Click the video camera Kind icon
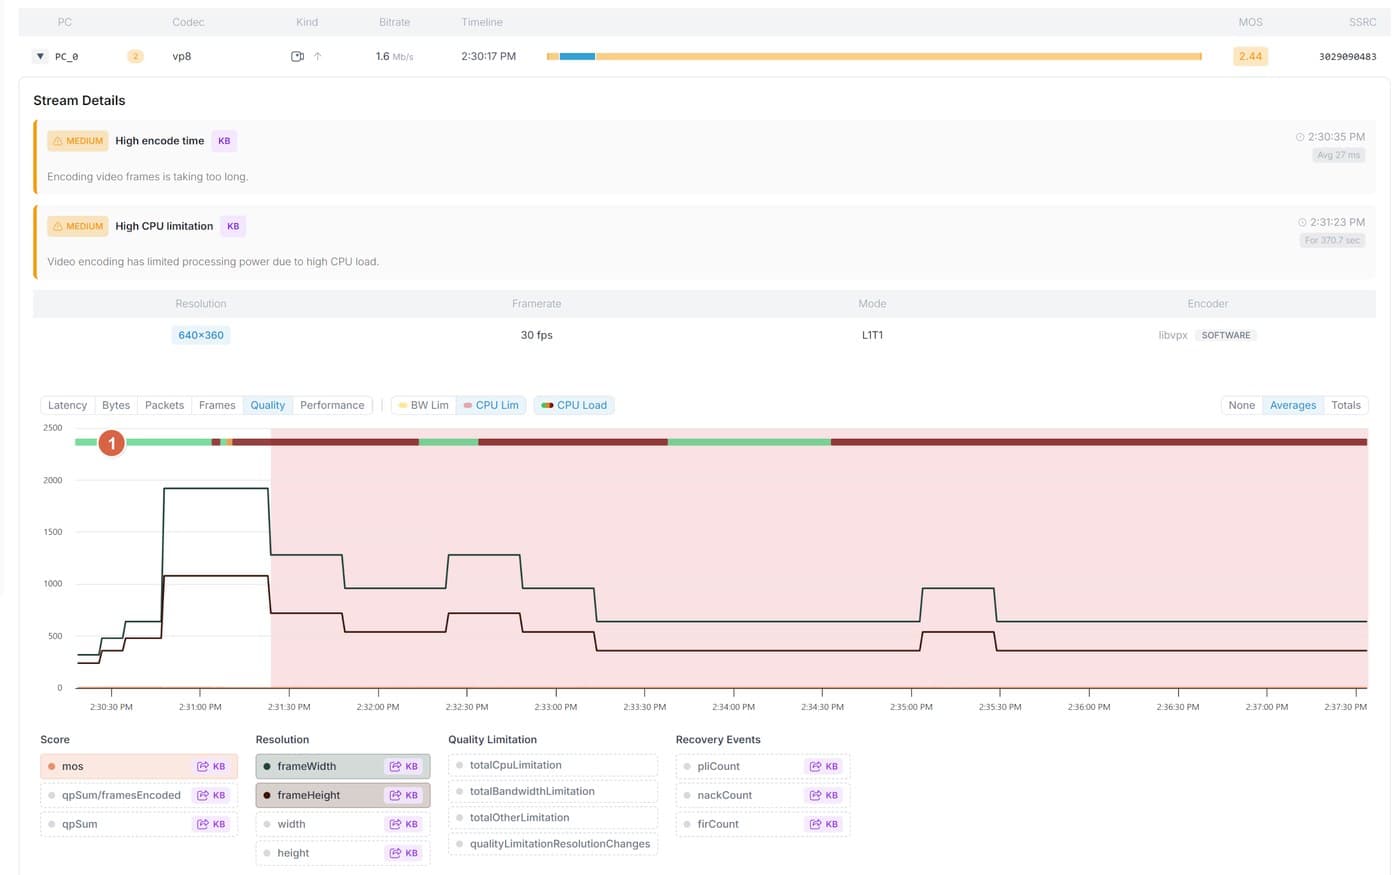The height and width of the screenshot is (875, 1400). pos(297,57)
